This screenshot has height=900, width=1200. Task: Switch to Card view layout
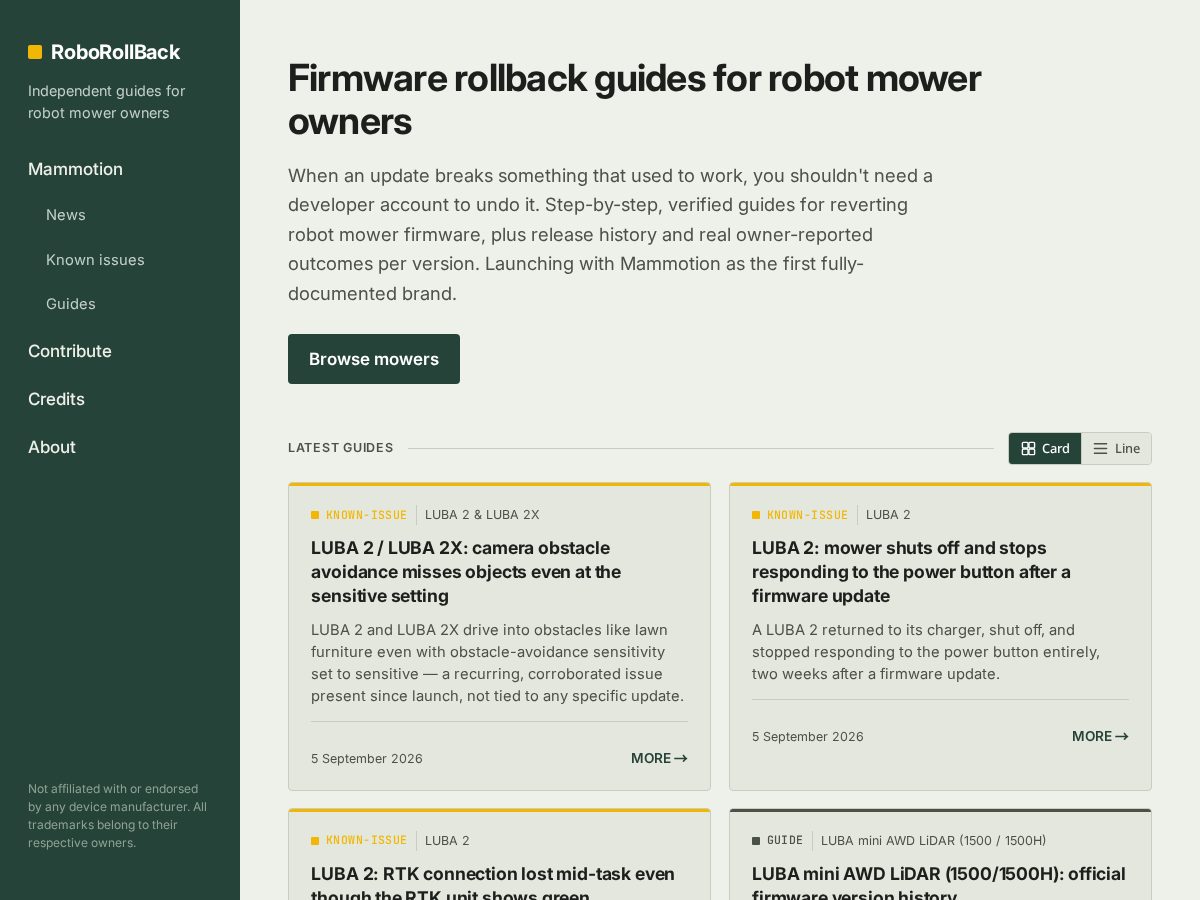[x=1045, y=448]
